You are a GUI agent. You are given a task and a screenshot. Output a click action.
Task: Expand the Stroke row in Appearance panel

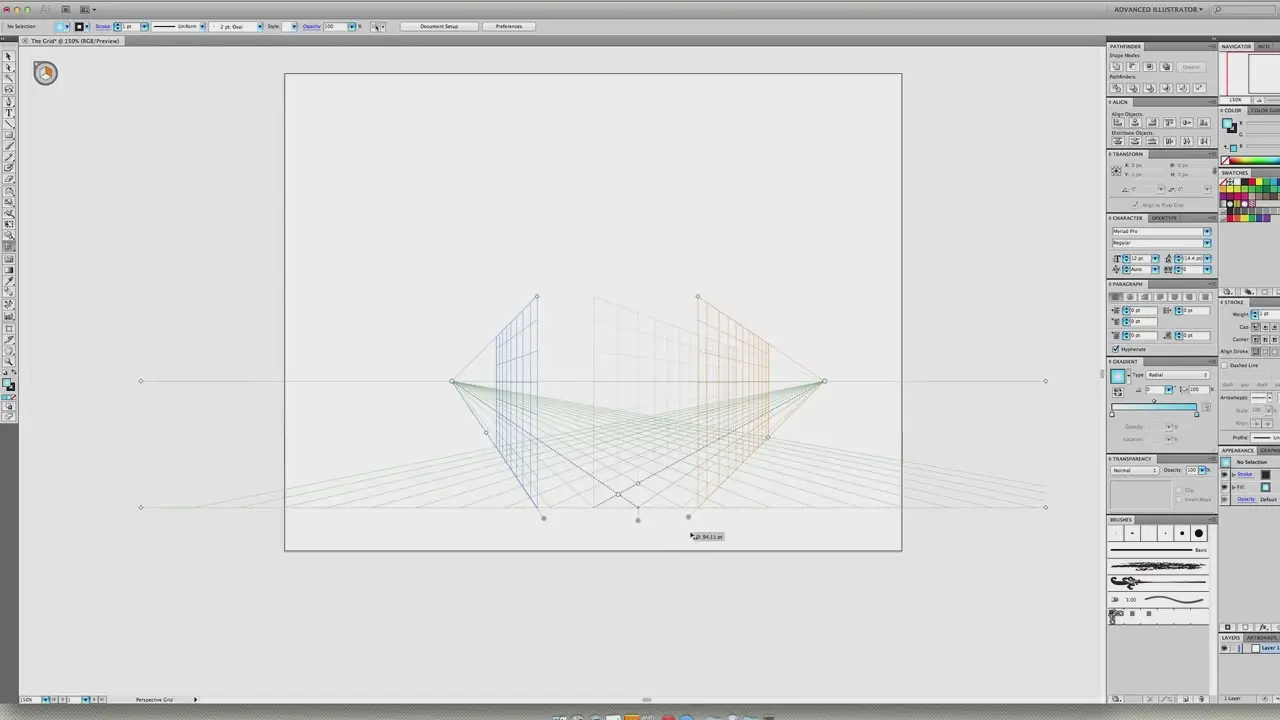click(x=1233, y=475)
